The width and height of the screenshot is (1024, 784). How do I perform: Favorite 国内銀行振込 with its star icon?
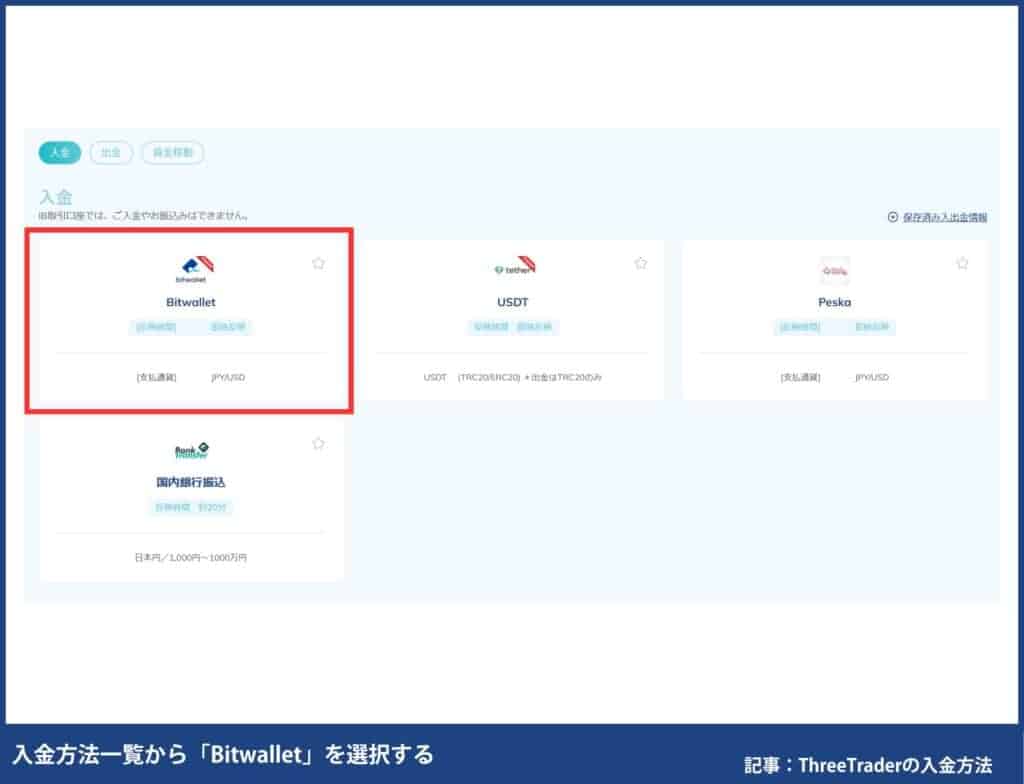click(318, 444)
